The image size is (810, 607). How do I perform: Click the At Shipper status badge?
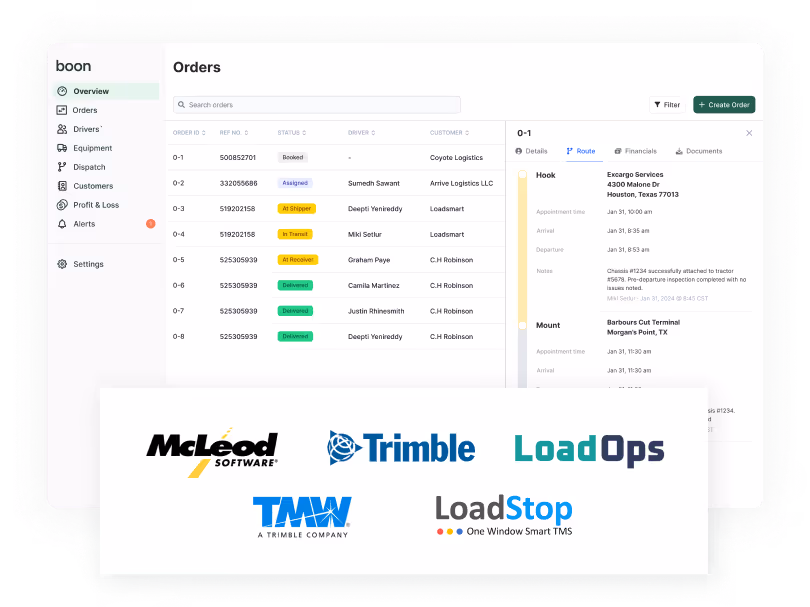(297, 209)
